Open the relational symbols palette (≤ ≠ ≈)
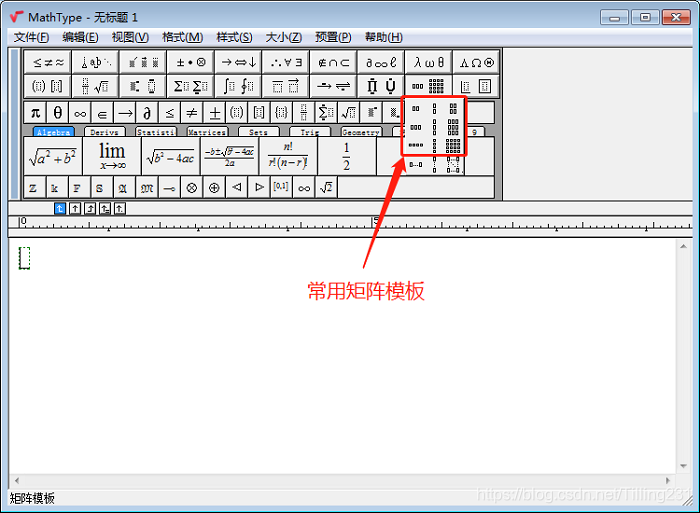The image size is (700, 513). click(x=48, y=63)
